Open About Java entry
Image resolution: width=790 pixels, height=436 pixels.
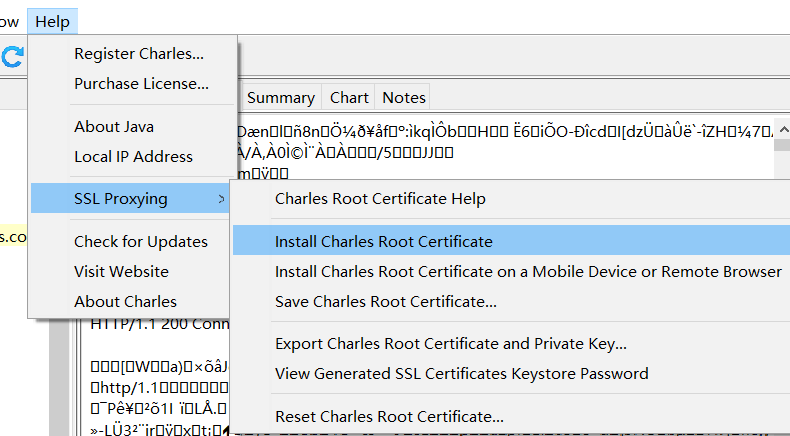tap(133, 127)
